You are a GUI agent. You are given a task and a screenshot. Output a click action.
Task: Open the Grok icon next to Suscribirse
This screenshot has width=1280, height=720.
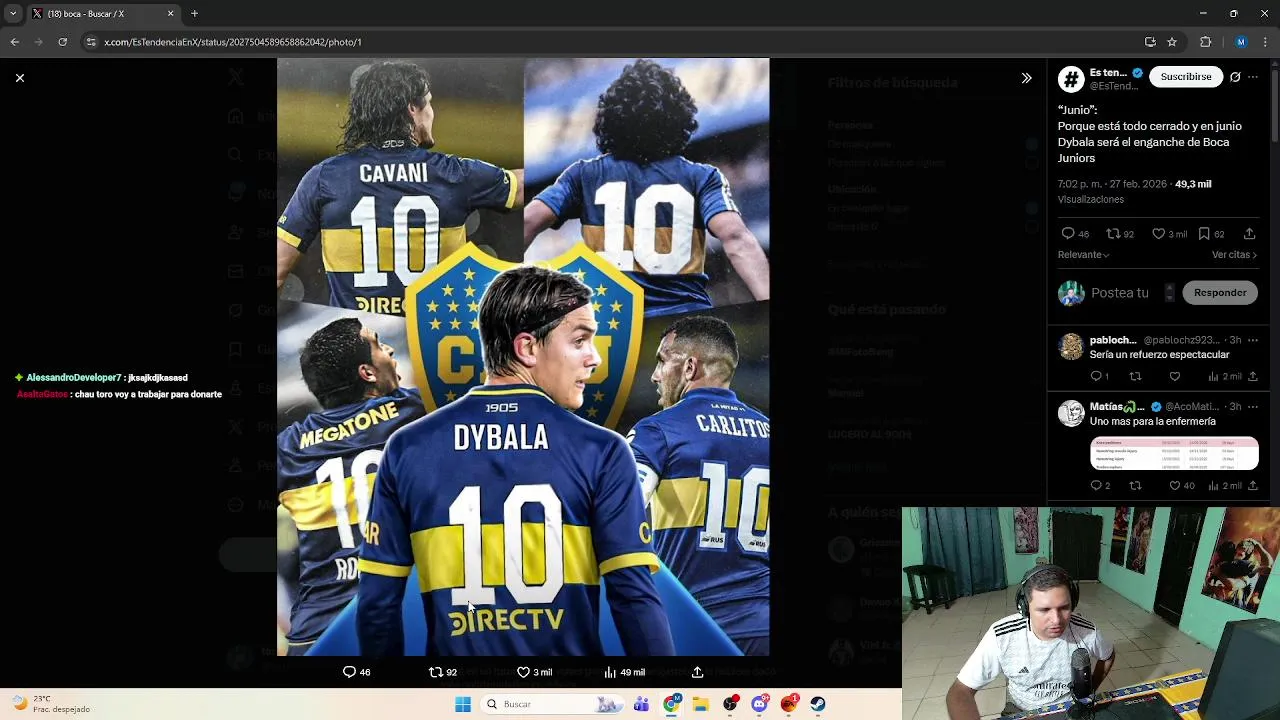[1235, 77]
